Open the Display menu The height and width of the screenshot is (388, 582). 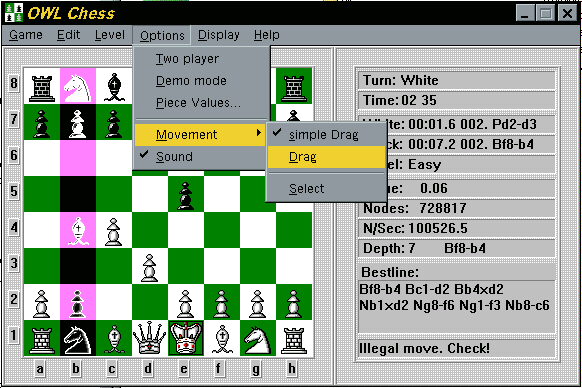pyautogui.click(x=219, y=35)
